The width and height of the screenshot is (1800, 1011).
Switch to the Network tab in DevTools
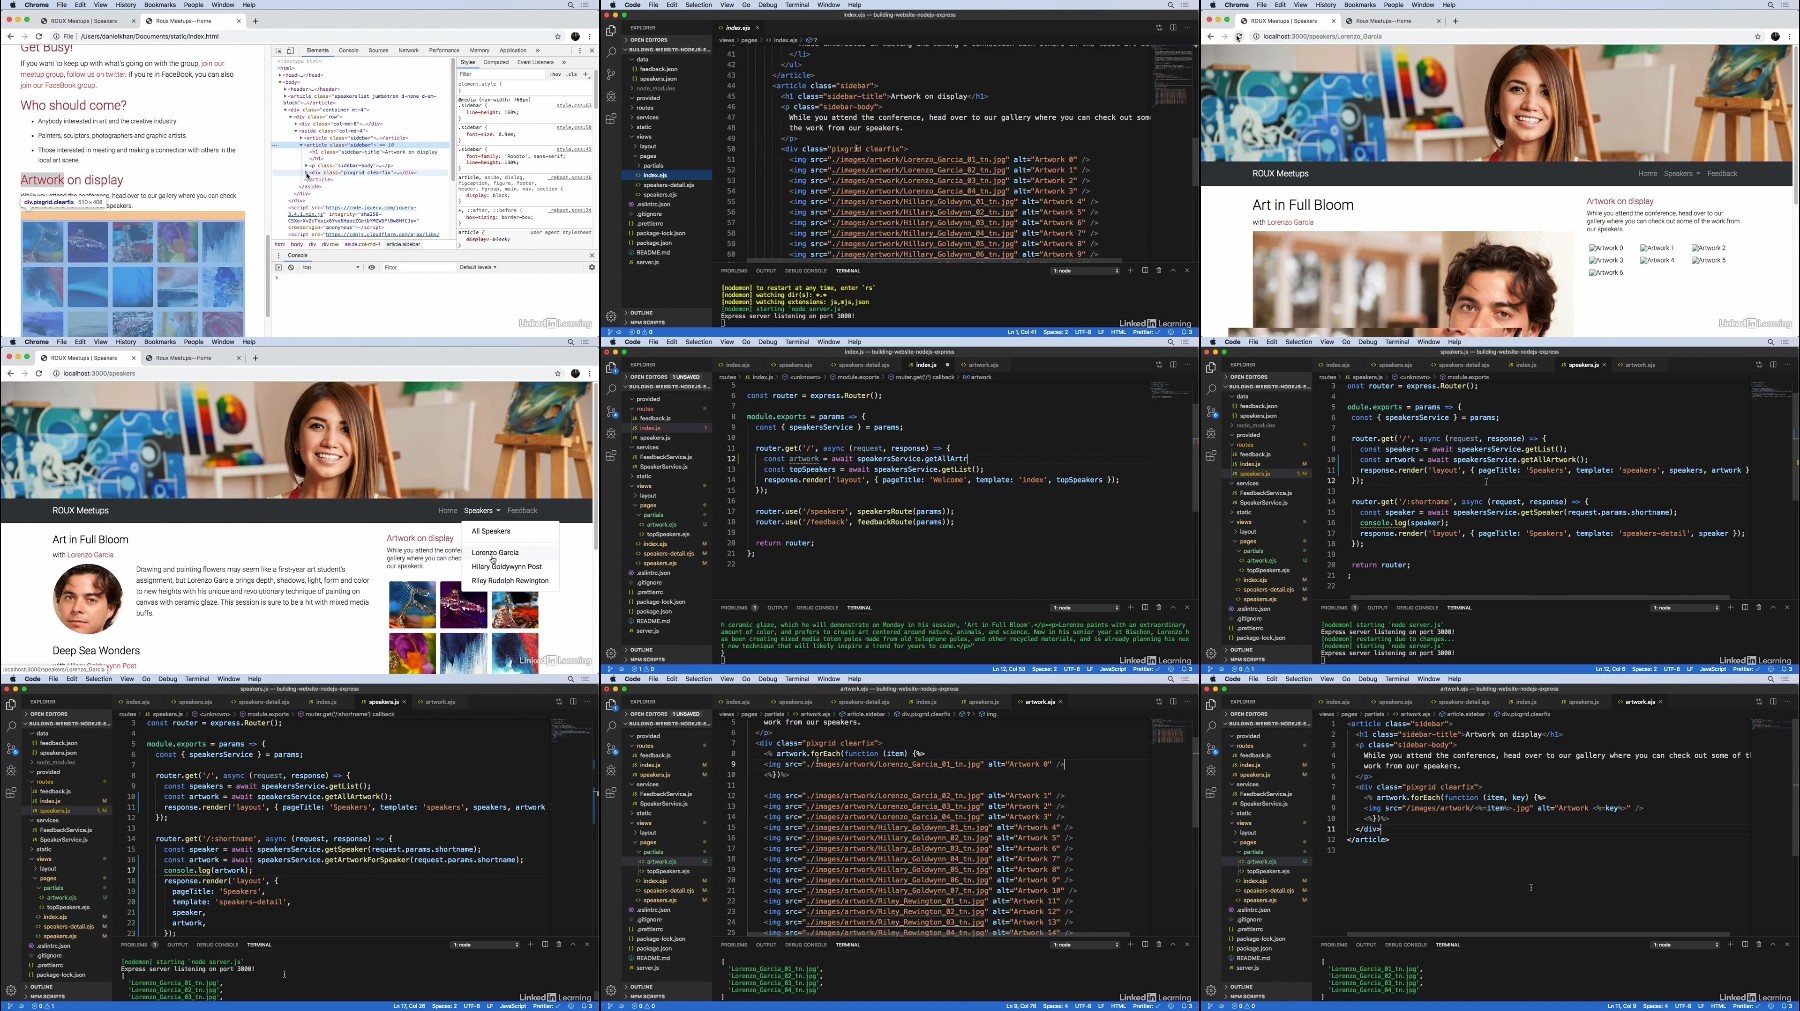pyautogui.click(x=408, y=50)
